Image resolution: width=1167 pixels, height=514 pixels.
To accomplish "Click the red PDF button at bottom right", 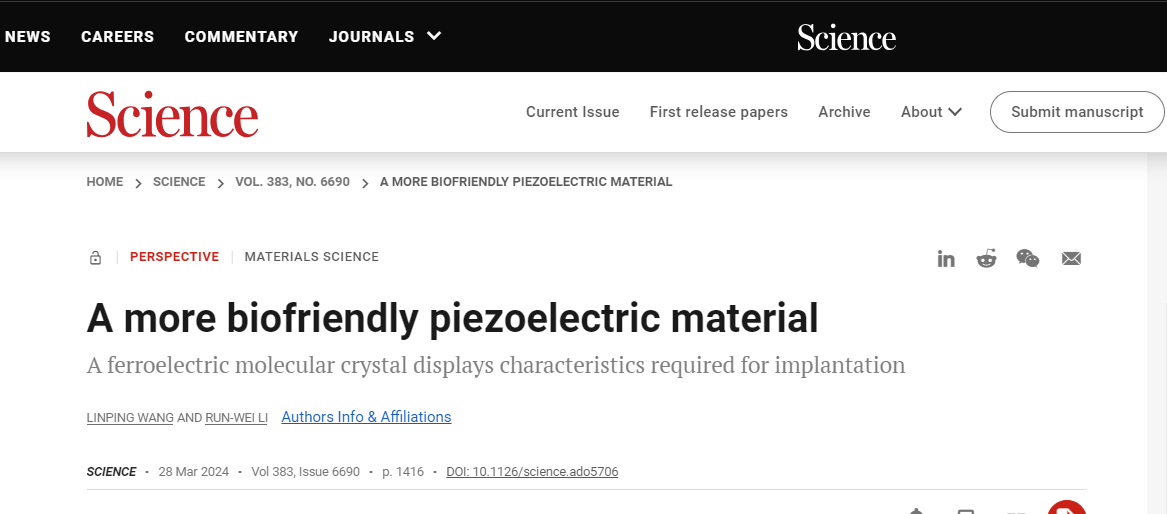I will point(1066,509).
